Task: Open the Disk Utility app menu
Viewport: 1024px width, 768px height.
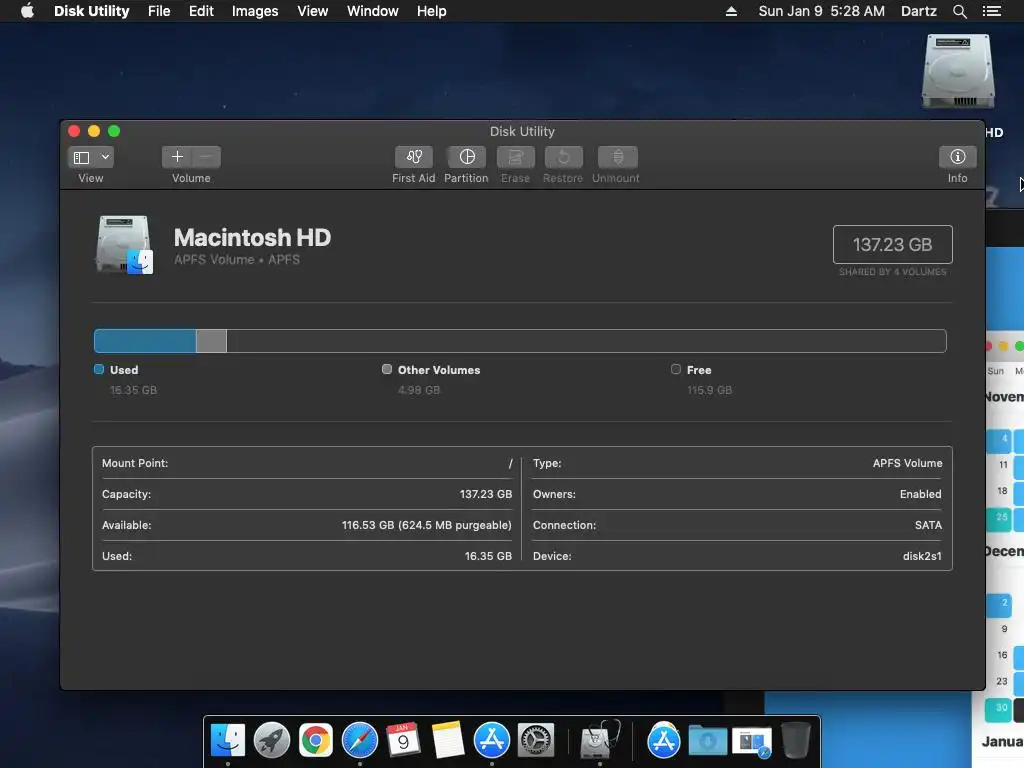Action: click(x=91, y=11)
